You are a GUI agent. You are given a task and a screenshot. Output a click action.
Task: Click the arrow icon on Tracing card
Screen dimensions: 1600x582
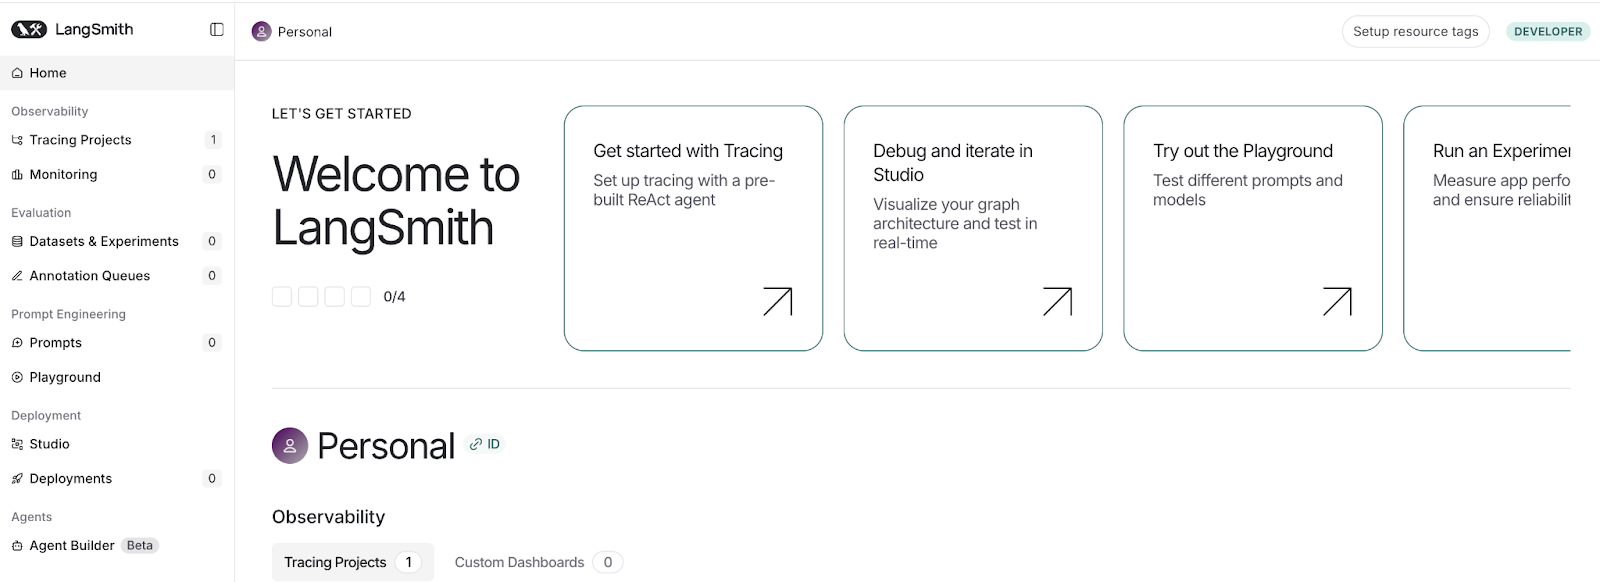777,302
